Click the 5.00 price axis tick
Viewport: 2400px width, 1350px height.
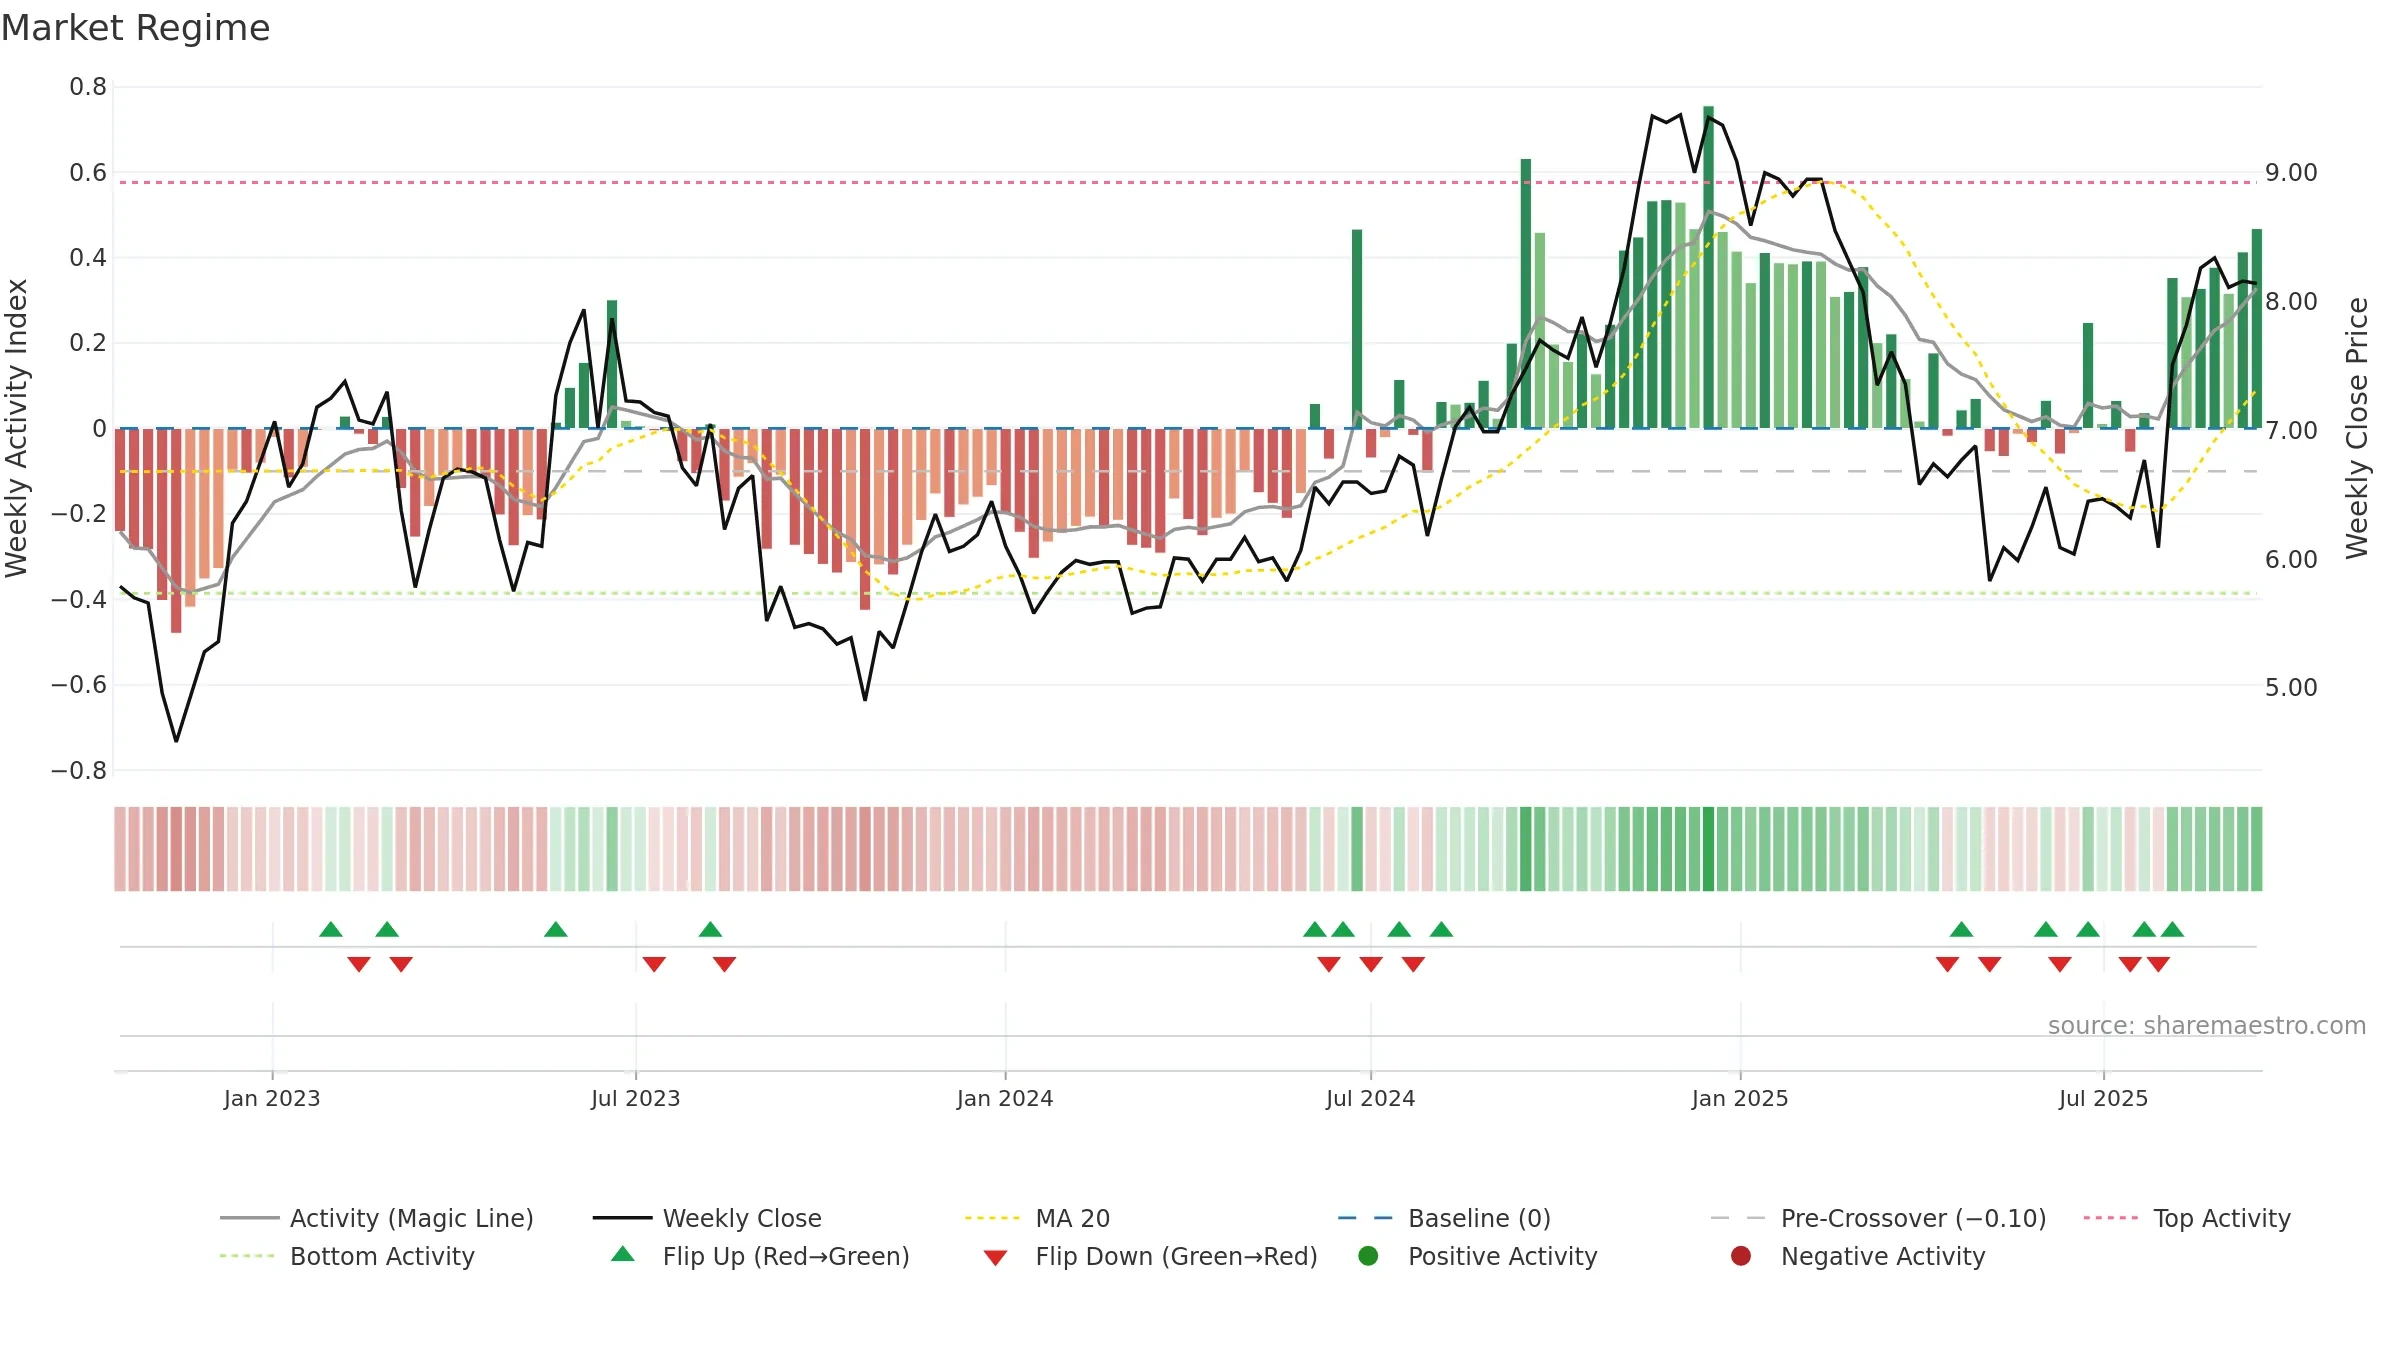tap(2291, 688)
